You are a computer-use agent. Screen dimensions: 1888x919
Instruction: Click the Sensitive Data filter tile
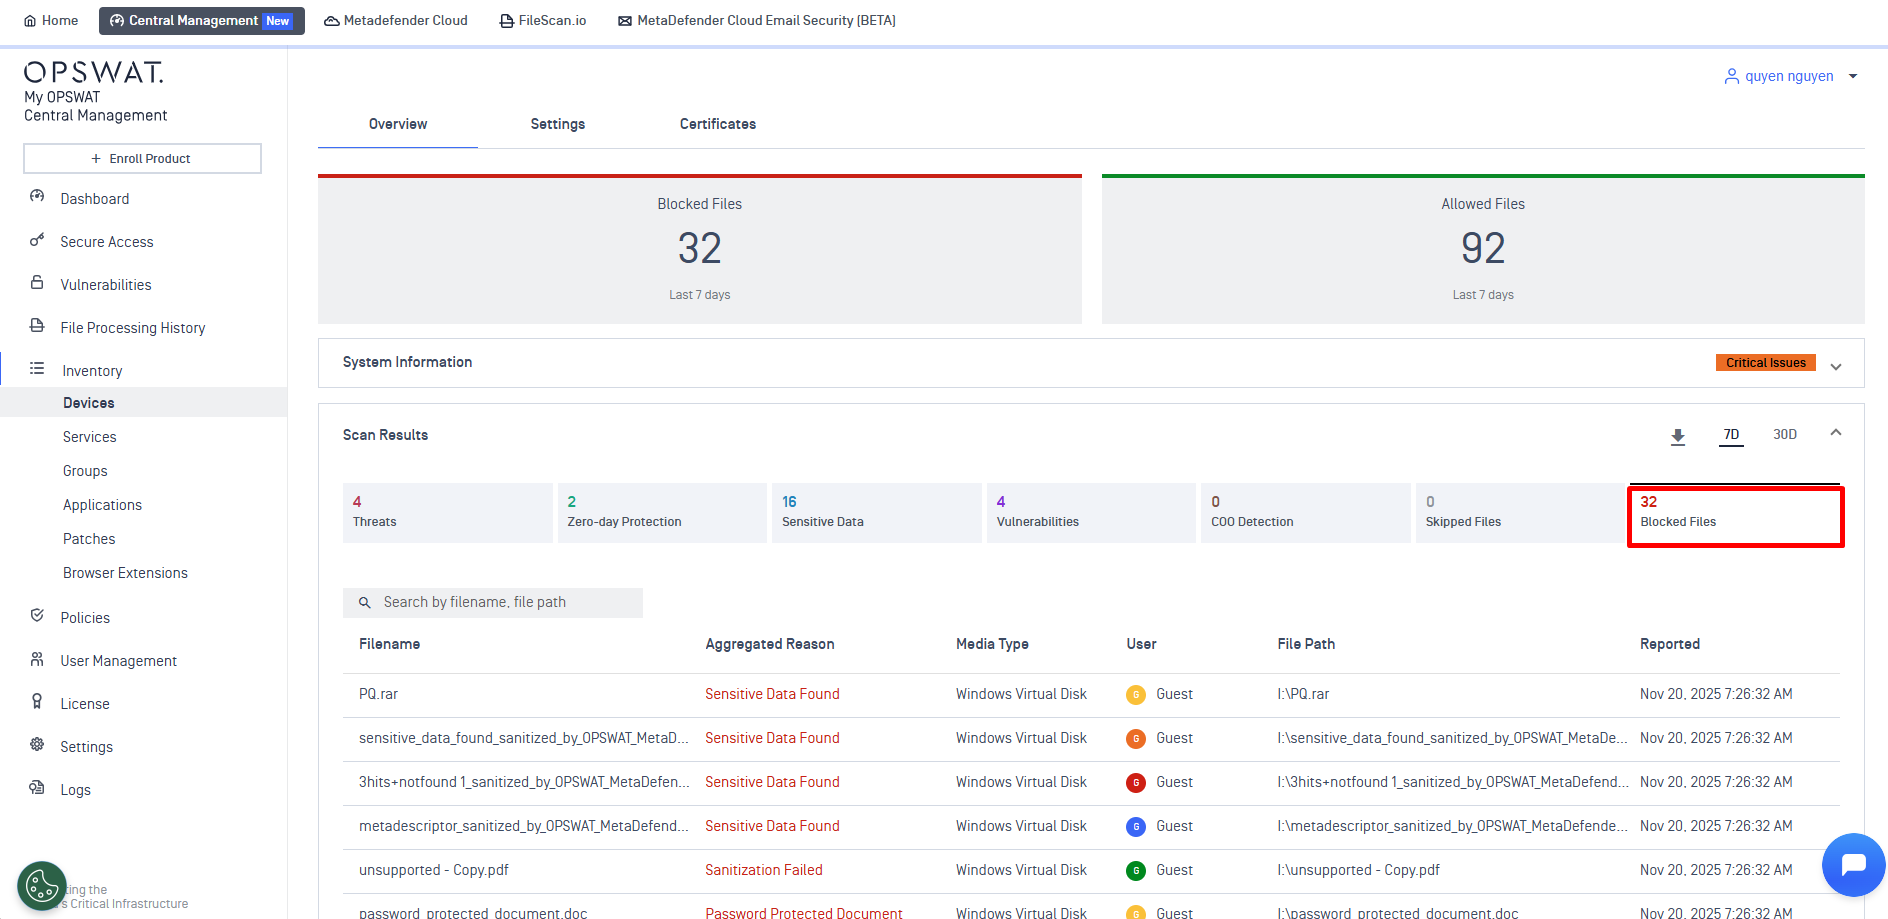click(x=876, y=512)
